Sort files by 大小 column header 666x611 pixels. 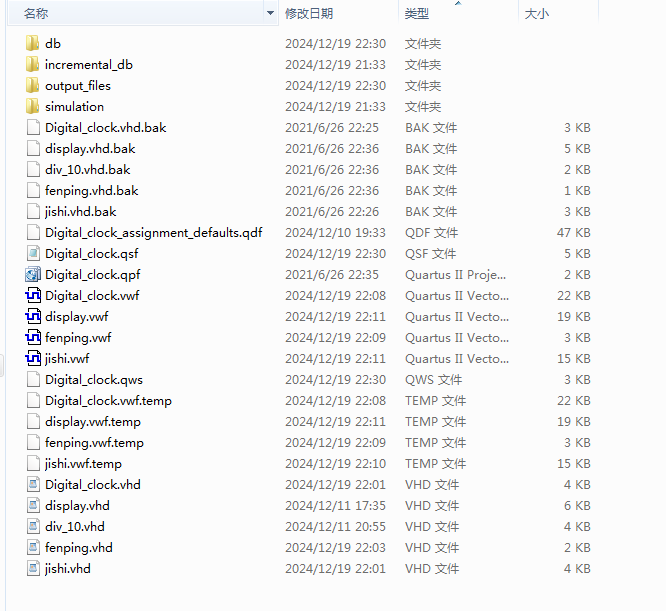tap(537, 13)
